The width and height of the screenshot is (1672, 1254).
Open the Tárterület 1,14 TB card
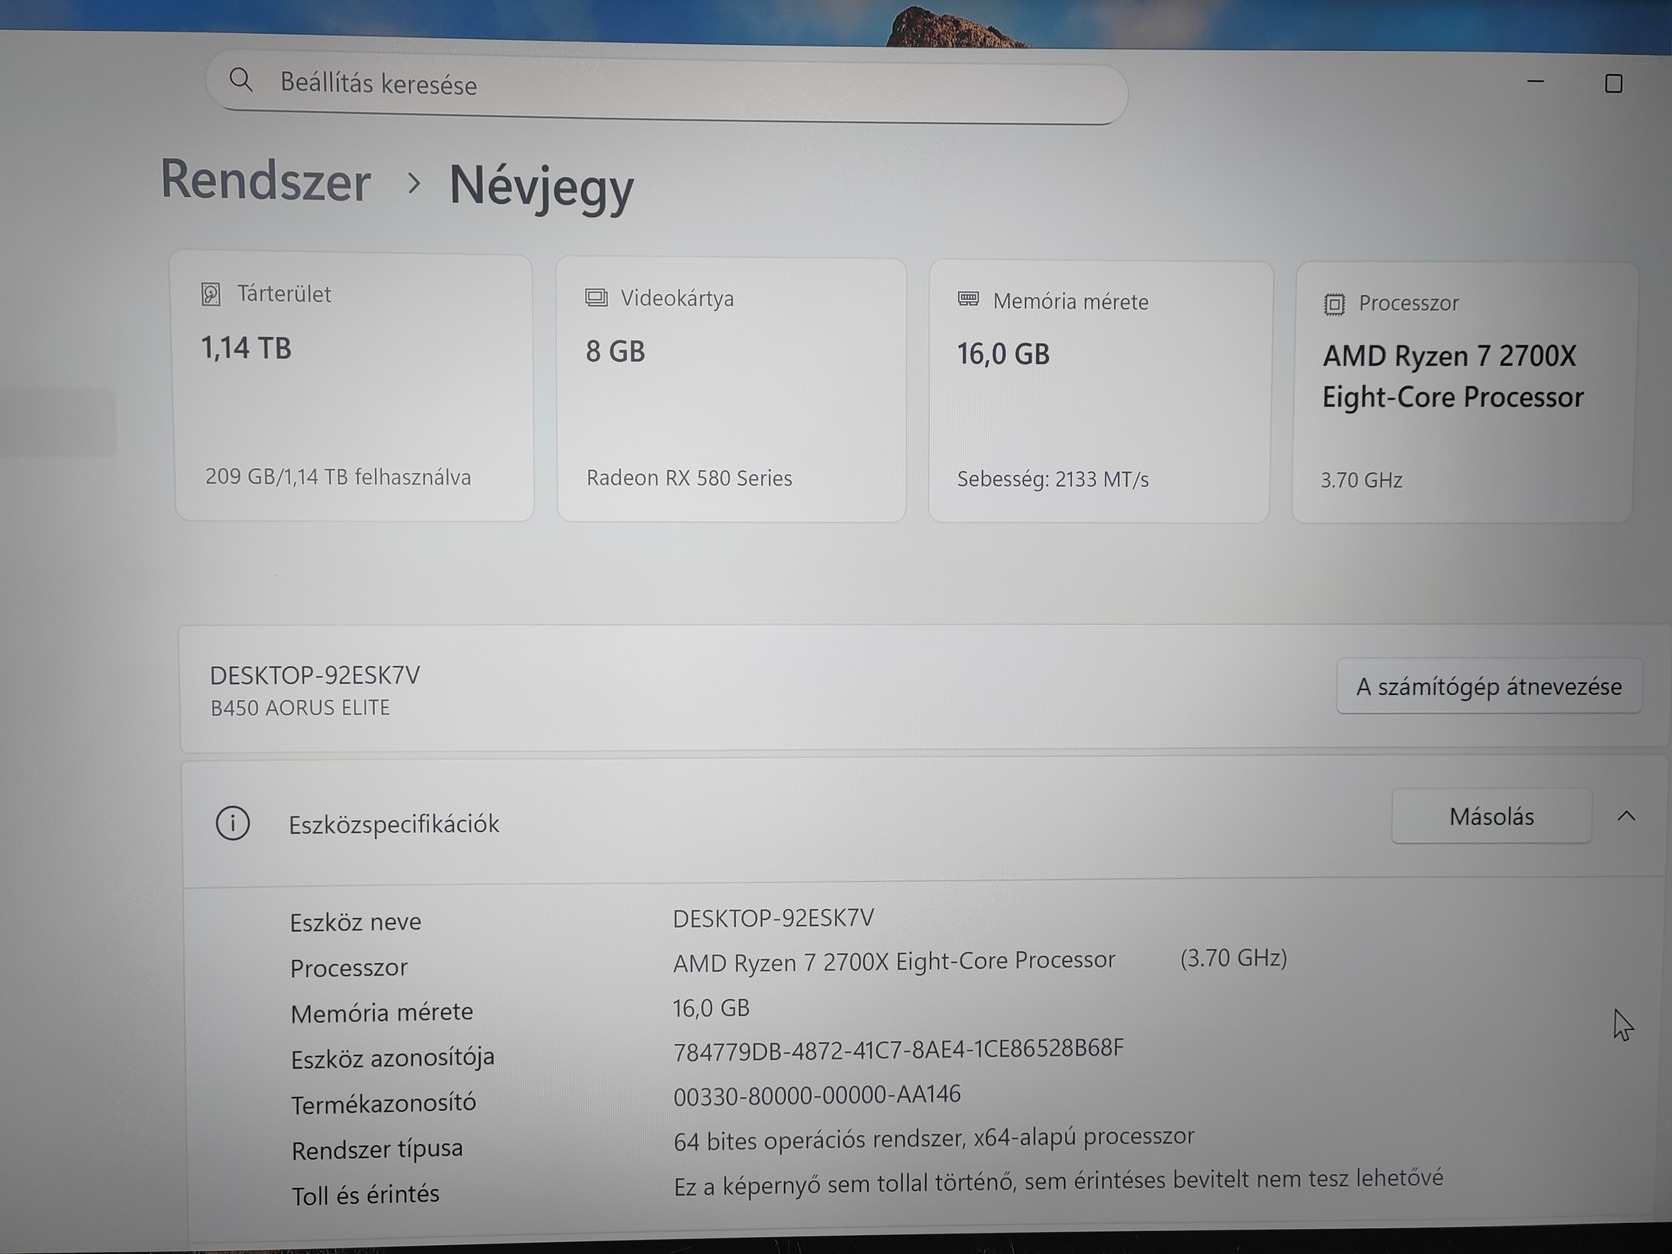pos(353,387)
